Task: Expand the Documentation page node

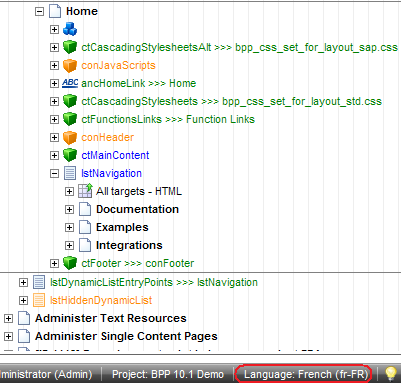Action: pos(69,209)
